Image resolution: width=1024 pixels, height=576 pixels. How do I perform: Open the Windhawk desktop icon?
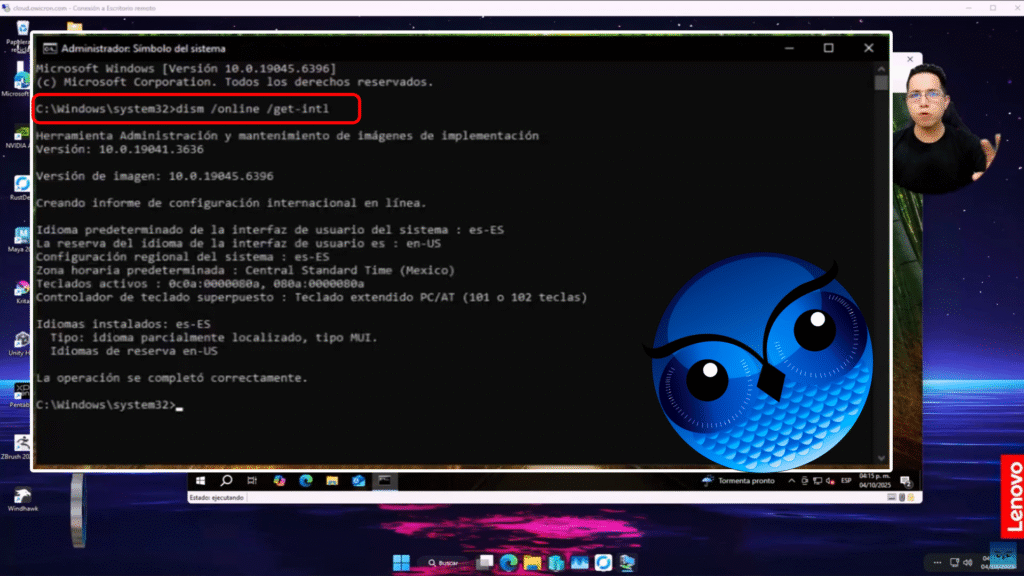pyautogui.click(x=21, y=496)
